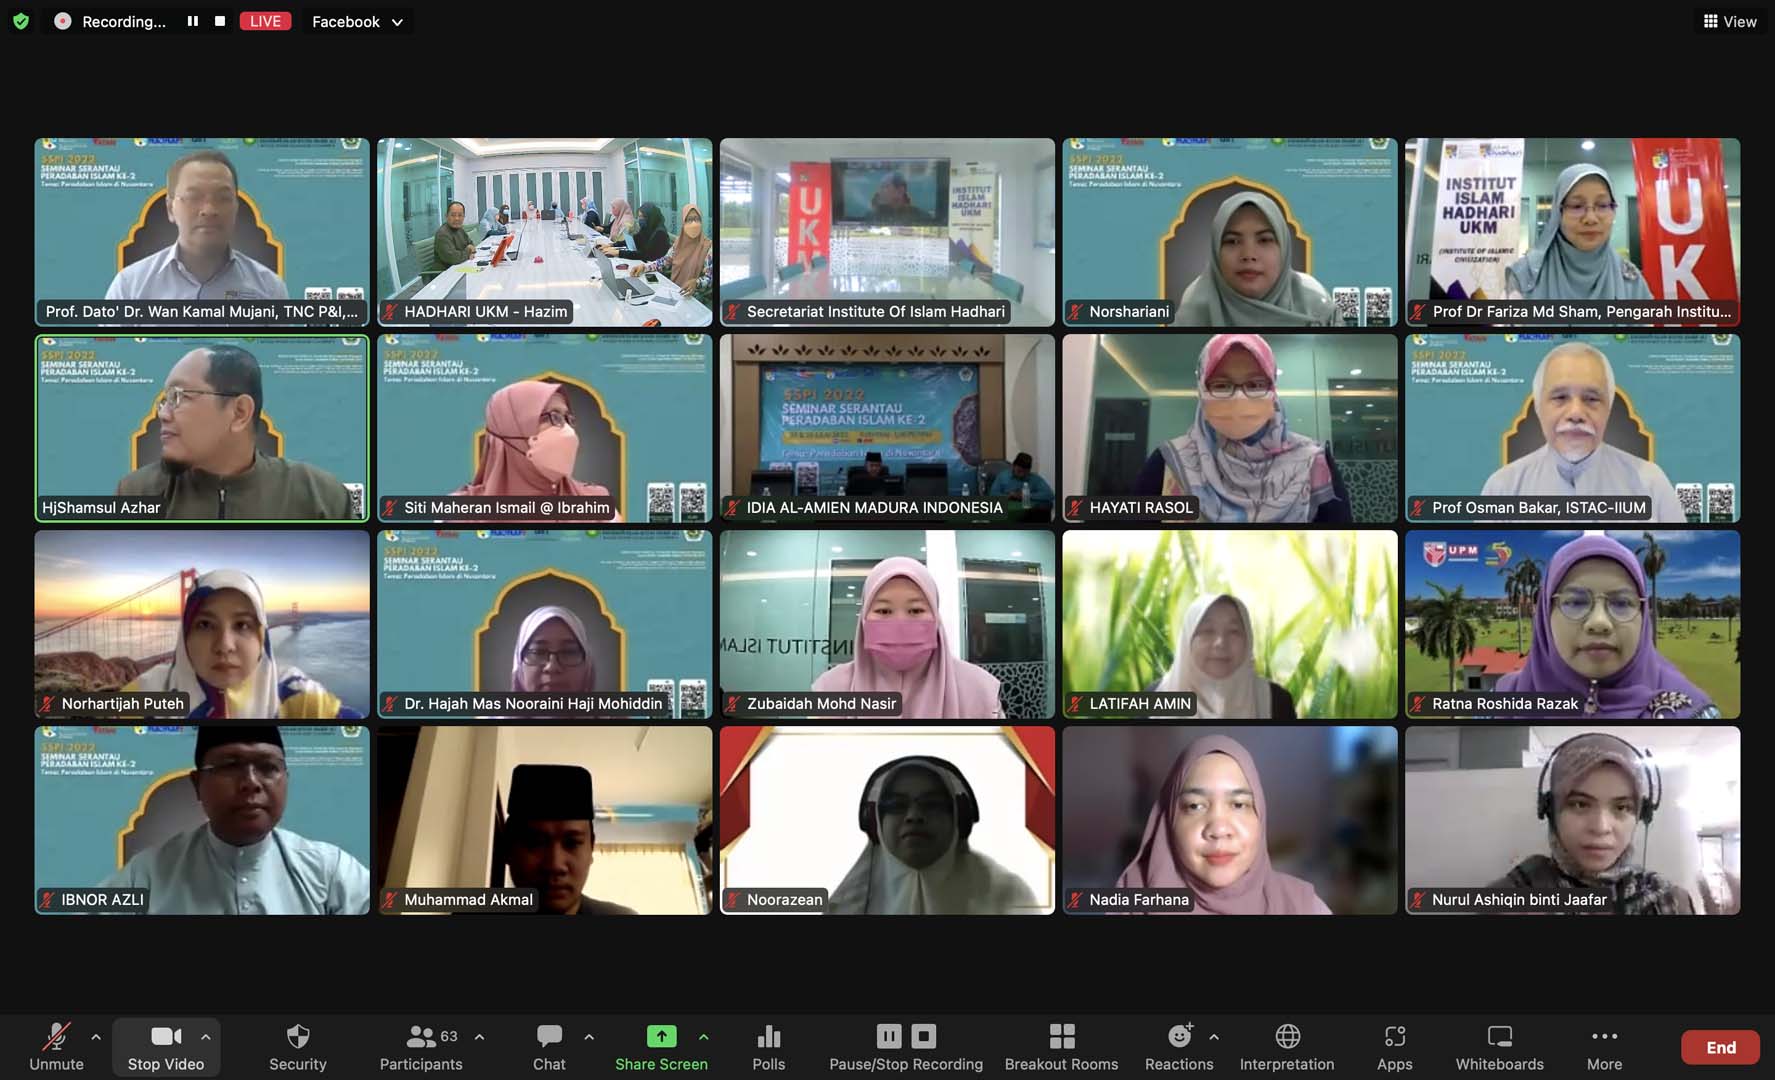Screen dimensions: 1775x1080
Task: Unmute the microphone
Action: coord(56,1046)
